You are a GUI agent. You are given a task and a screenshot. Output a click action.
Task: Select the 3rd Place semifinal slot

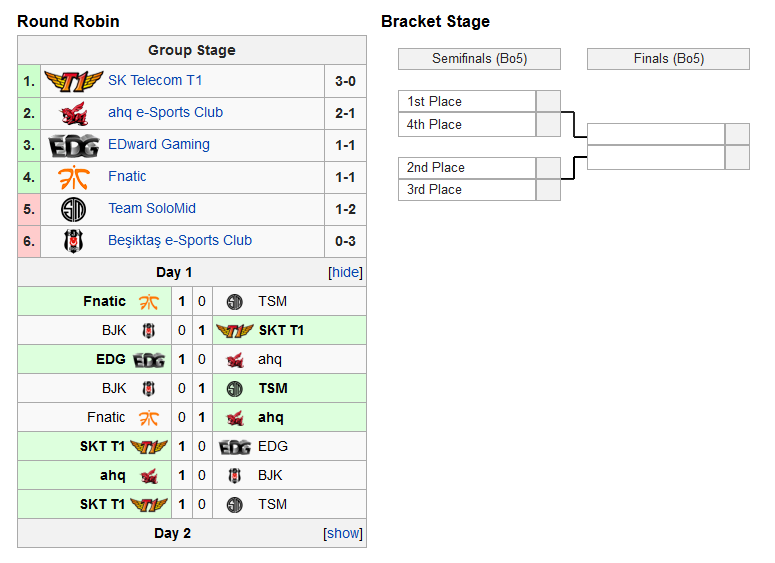[x=467, y=190]
